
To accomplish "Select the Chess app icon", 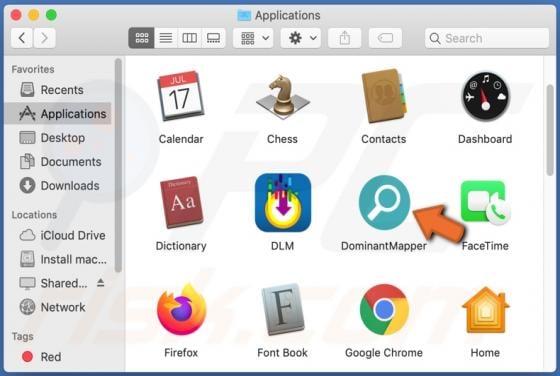I will pyautogui.click(x=282, y=97).
